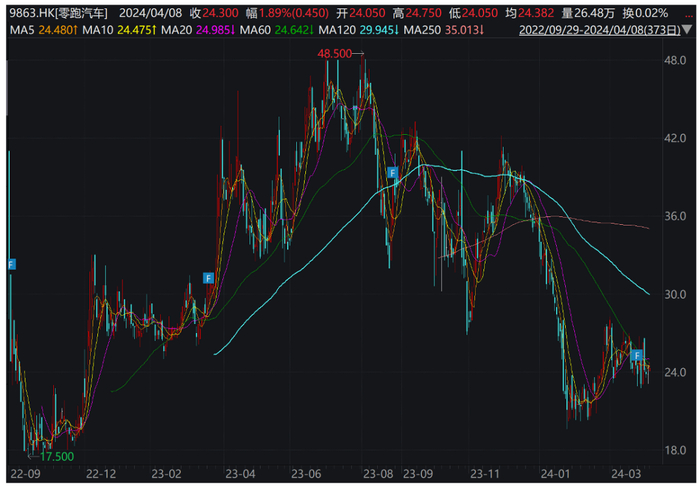Click the volume value 量26.48万
Image resolution: width=700 pixels, height=486 pixels.
[x=588, y=13]
